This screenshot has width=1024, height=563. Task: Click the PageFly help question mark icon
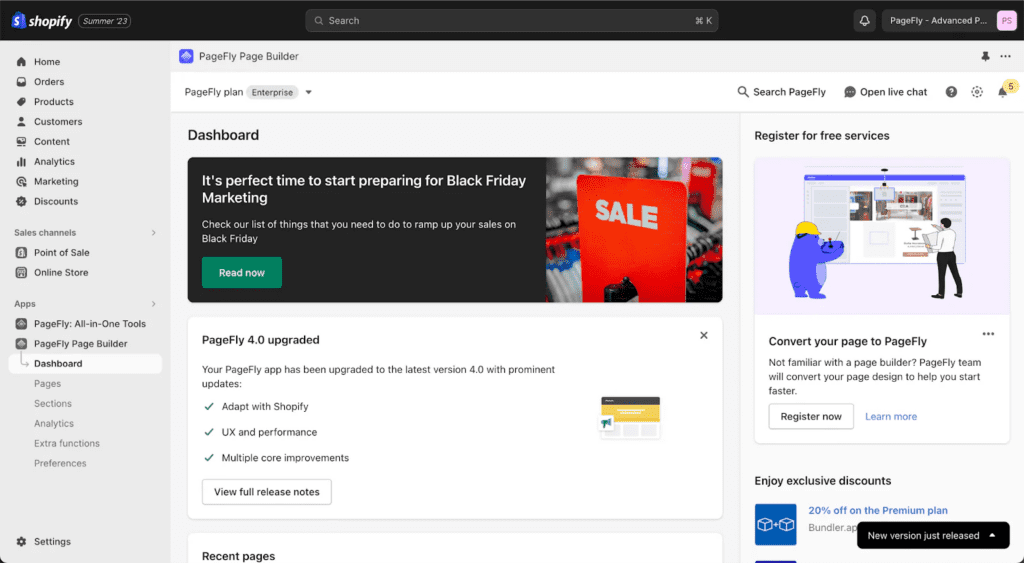click(x=951, y=92)
